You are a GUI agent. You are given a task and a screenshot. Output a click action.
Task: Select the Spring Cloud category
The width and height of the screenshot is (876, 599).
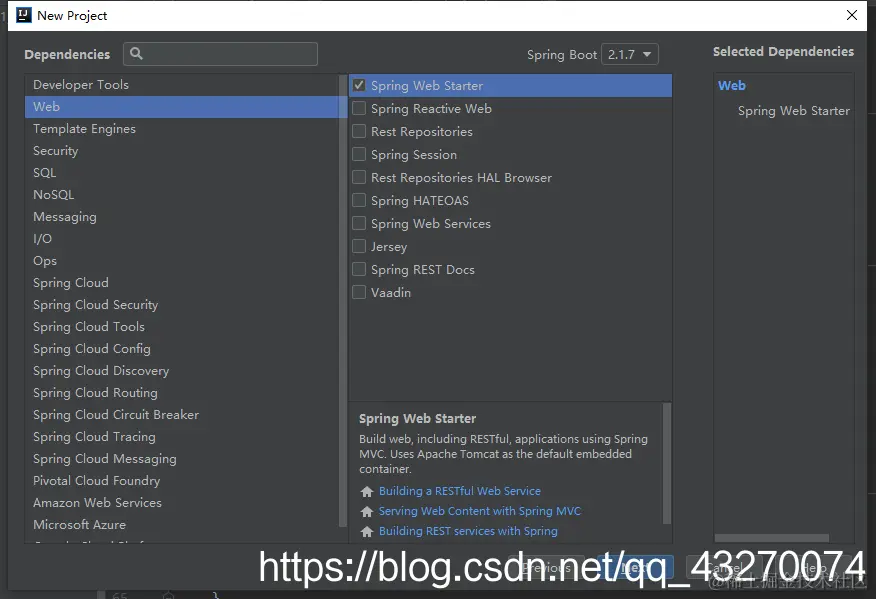(182, 282)
